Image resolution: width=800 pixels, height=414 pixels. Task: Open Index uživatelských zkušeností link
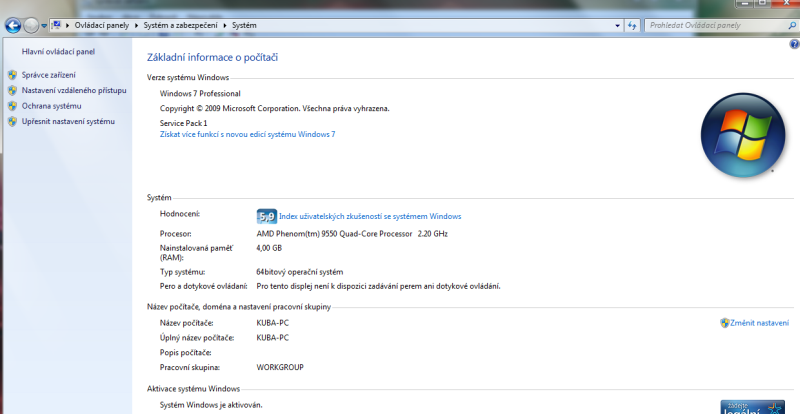(x=370, y=216)
